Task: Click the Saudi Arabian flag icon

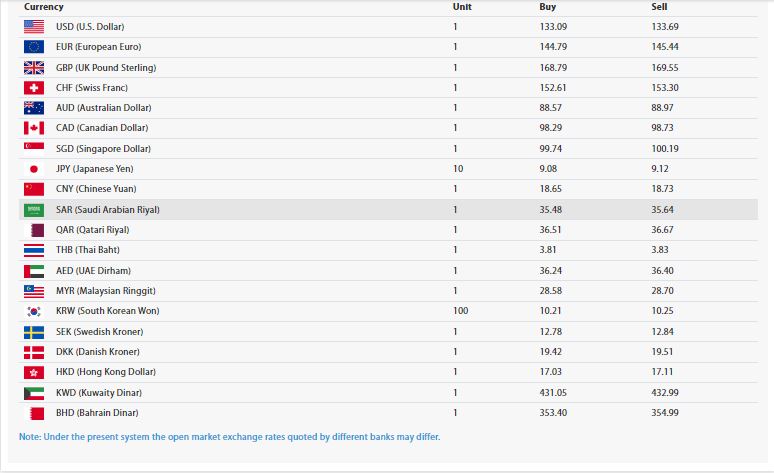Action: (34, 210)
